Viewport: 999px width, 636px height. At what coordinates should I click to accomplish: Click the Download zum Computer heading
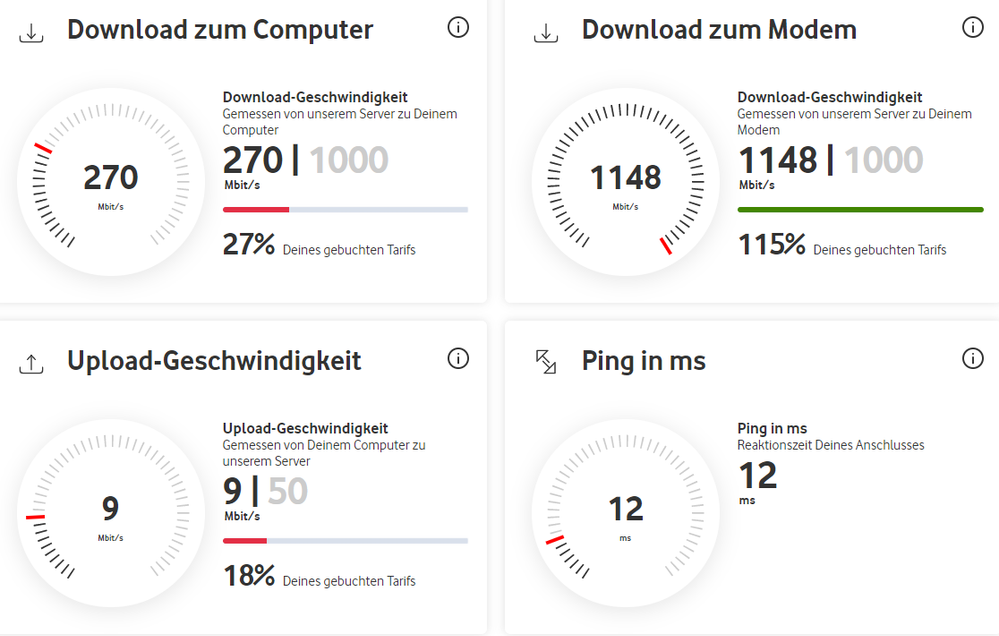pos(220,30)
